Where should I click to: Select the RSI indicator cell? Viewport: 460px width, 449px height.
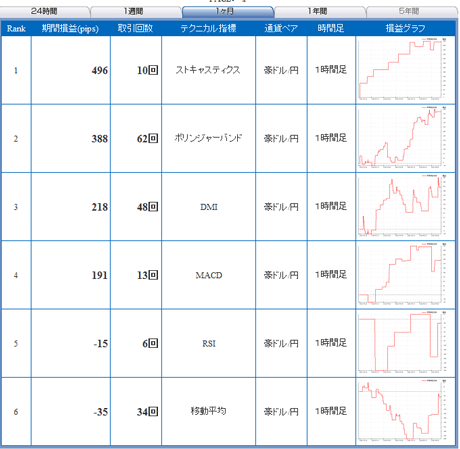click(209, 344)
